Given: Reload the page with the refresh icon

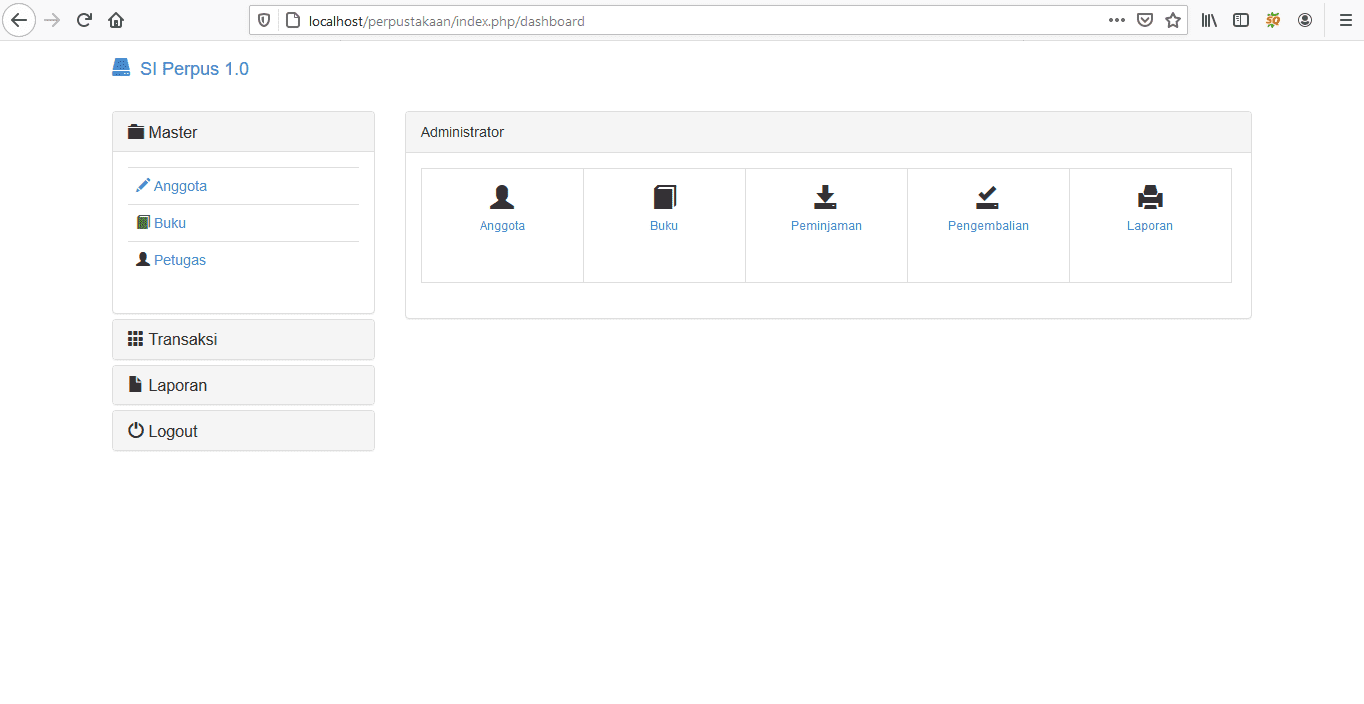Looking at the screenshot, I should pos(85,20).
